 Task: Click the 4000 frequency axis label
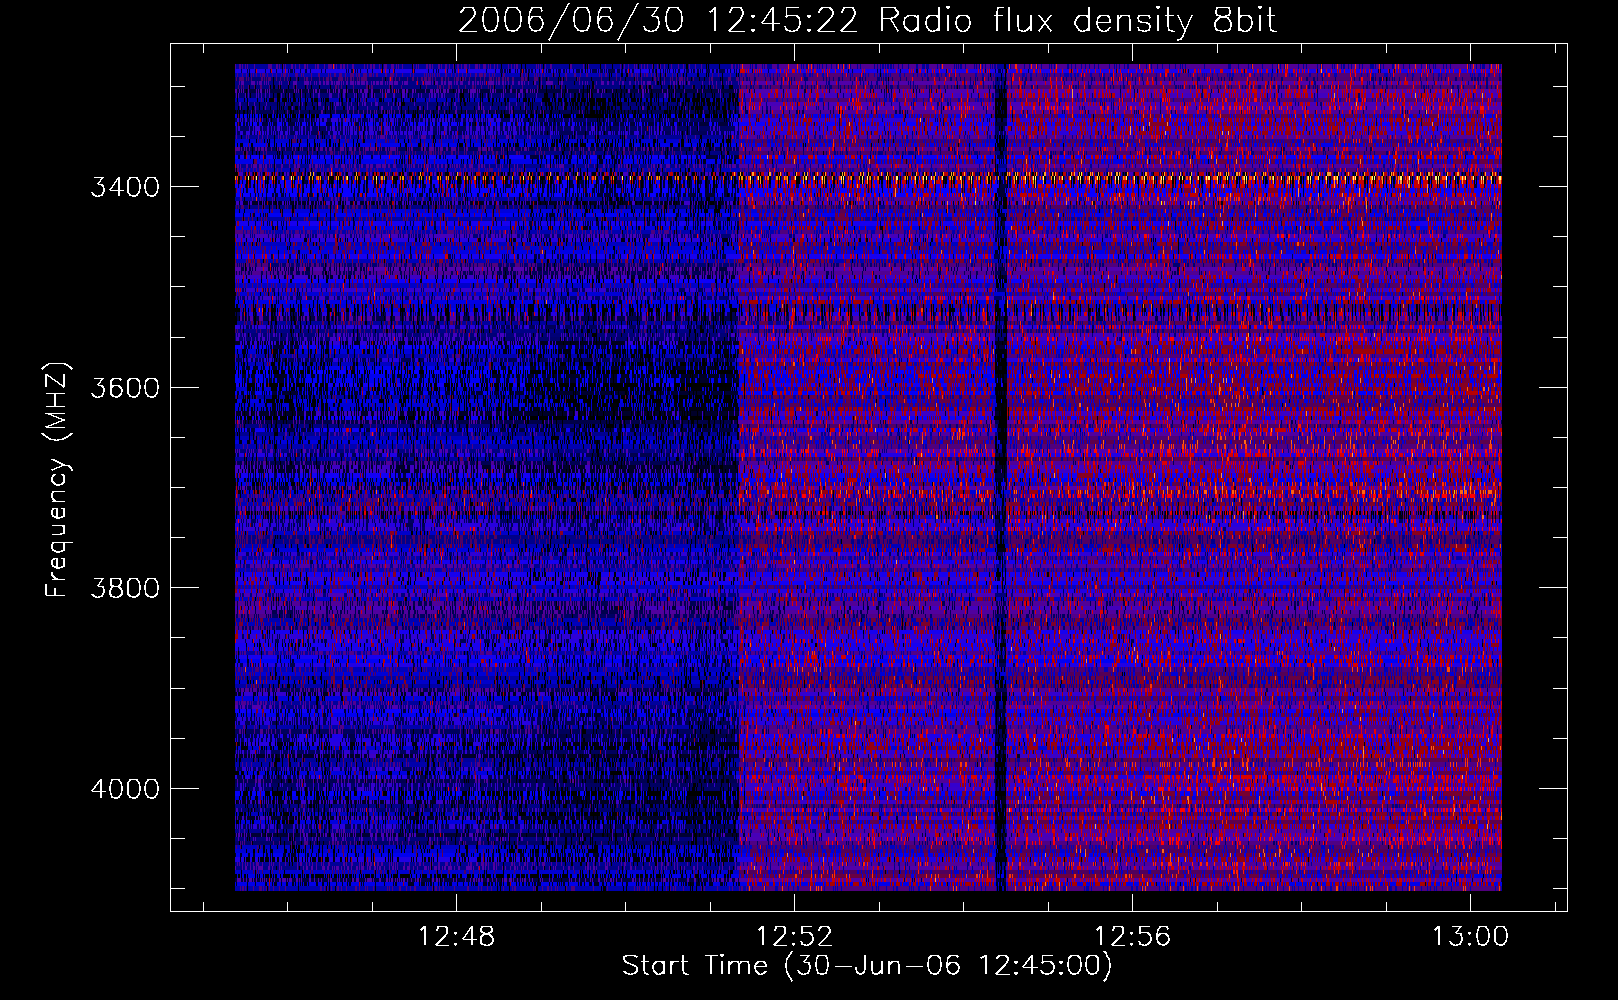[x=125, y=789]
